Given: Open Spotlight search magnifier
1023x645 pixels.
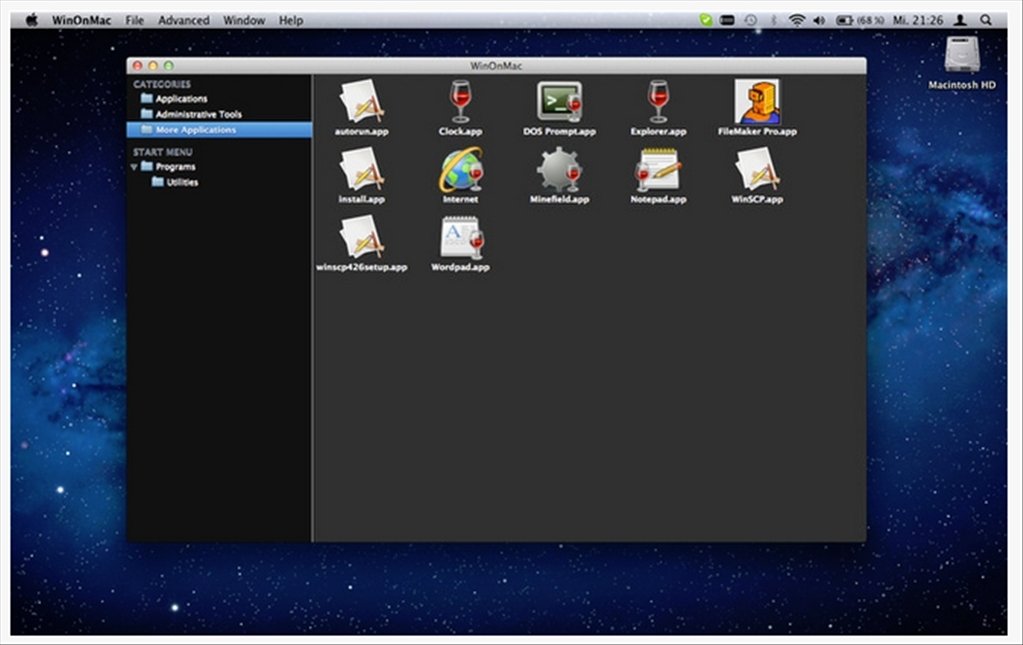Looking at the screenshot, I should point(986,20).
